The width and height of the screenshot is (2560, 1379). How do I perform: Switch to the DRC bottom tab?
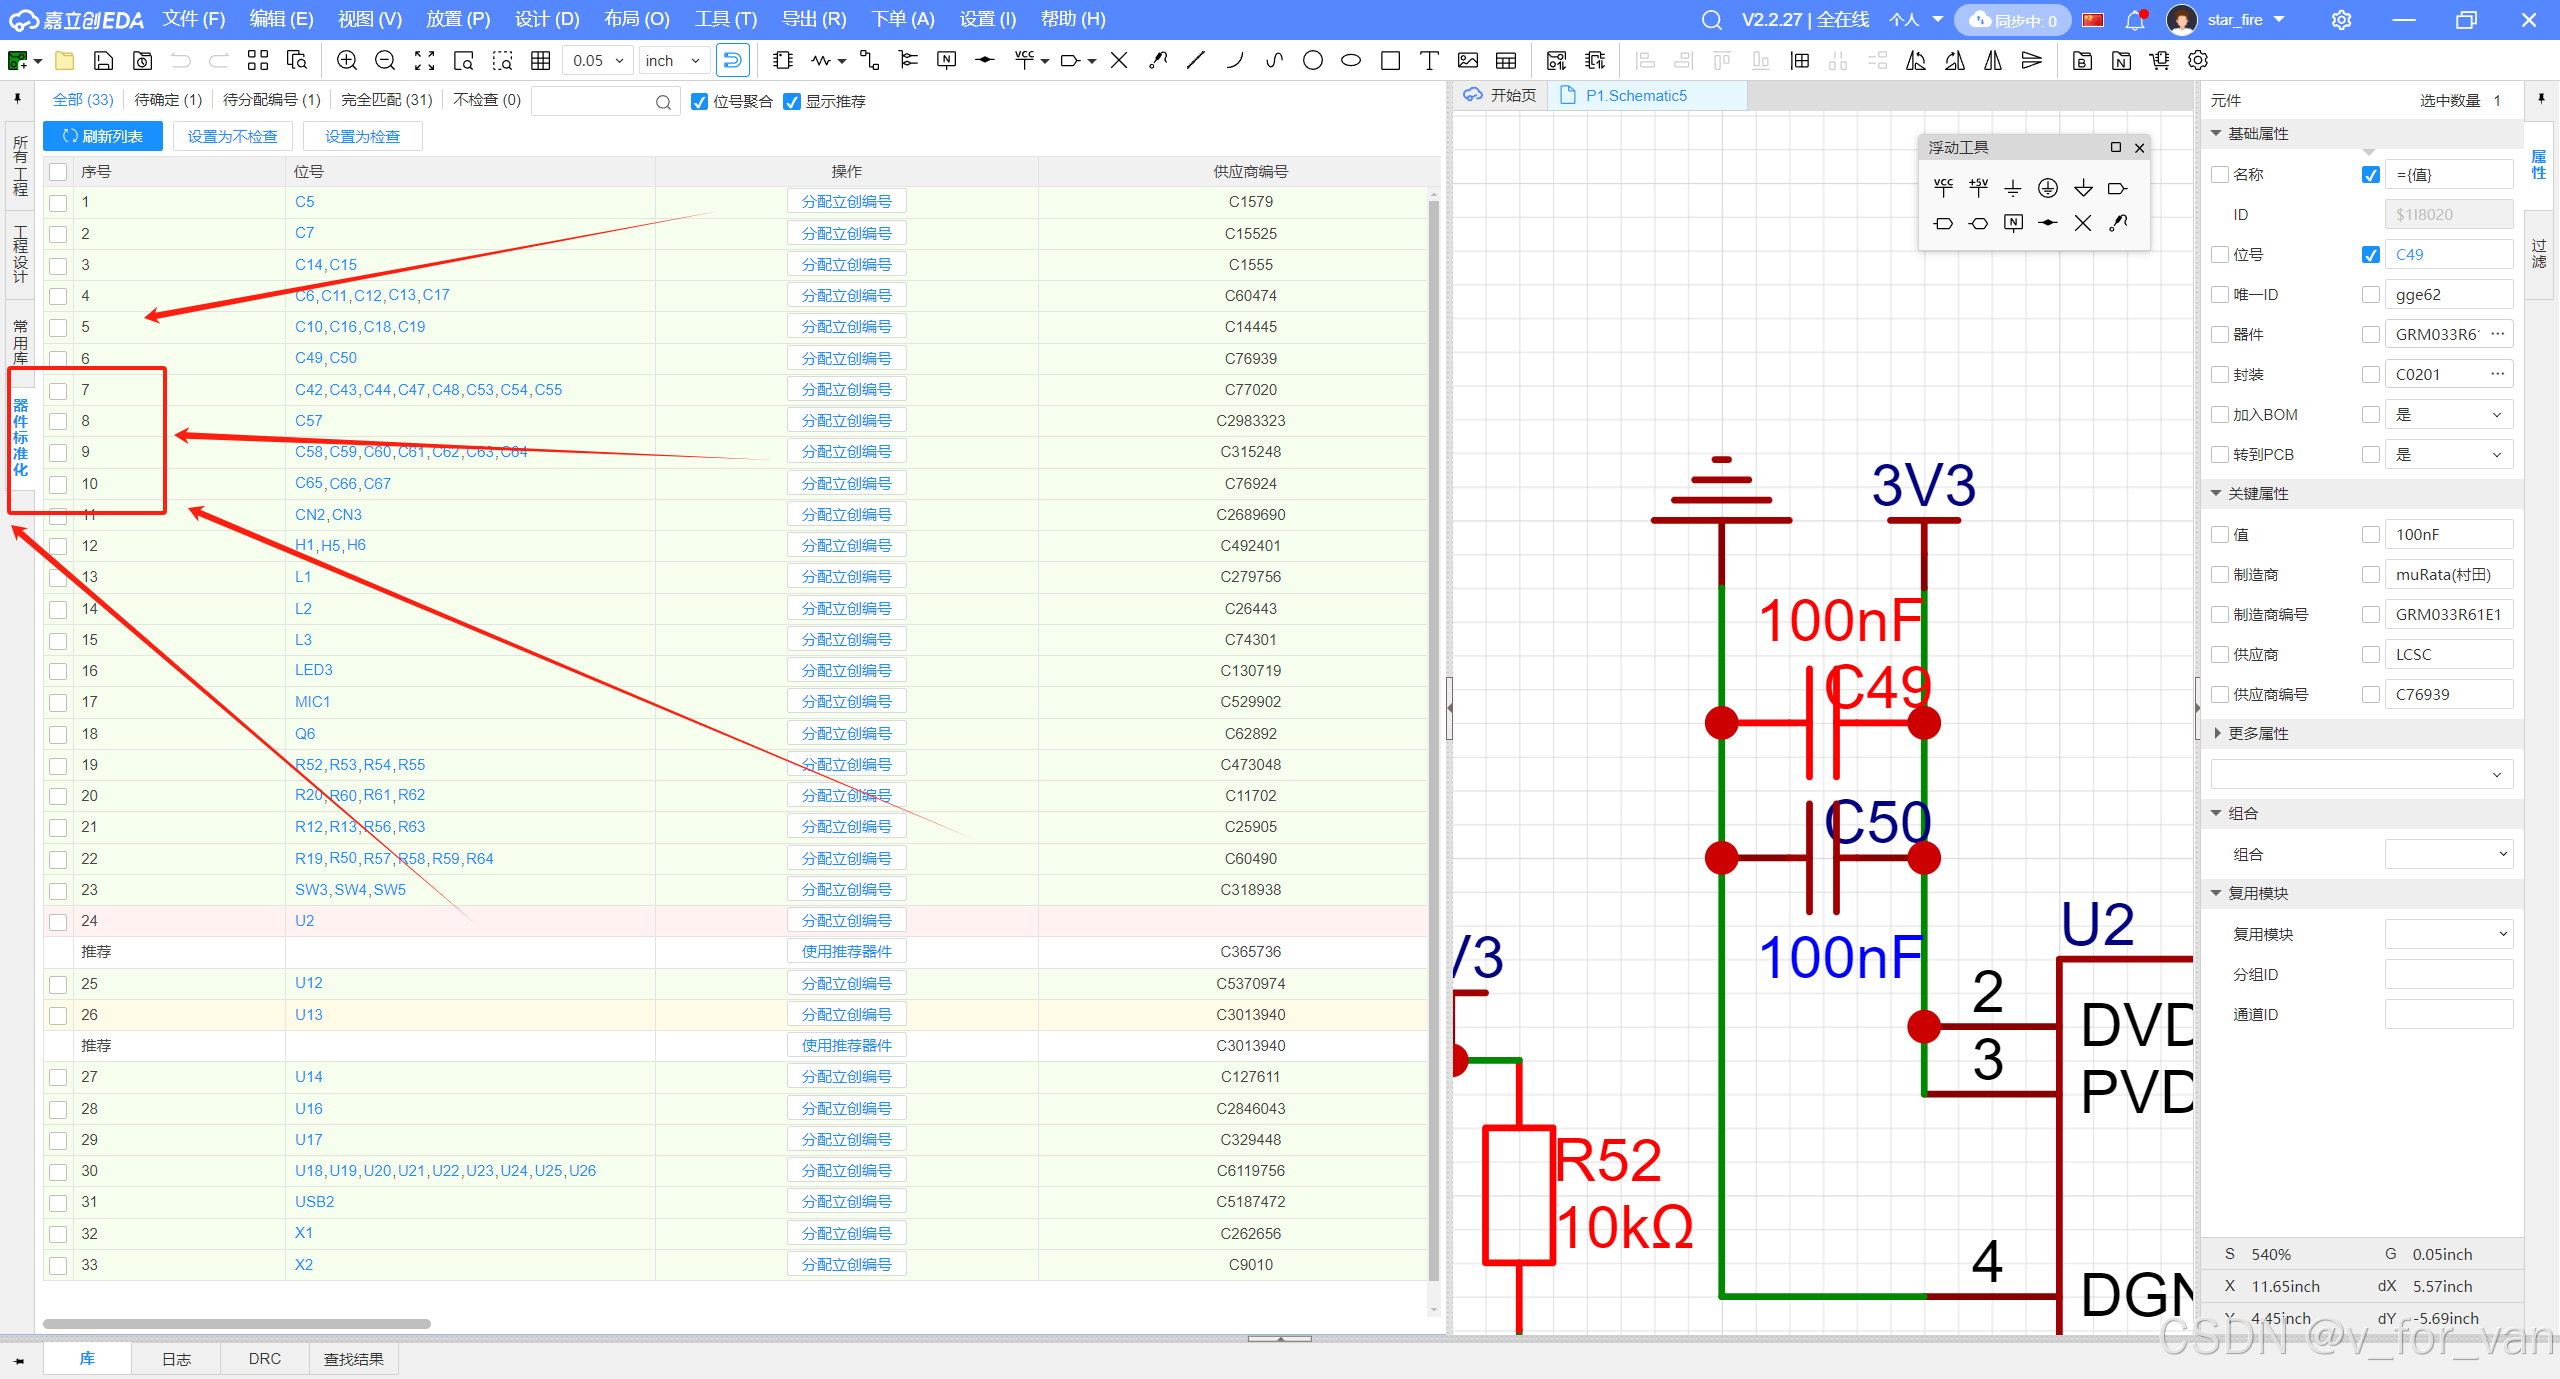coord(264,1359)
